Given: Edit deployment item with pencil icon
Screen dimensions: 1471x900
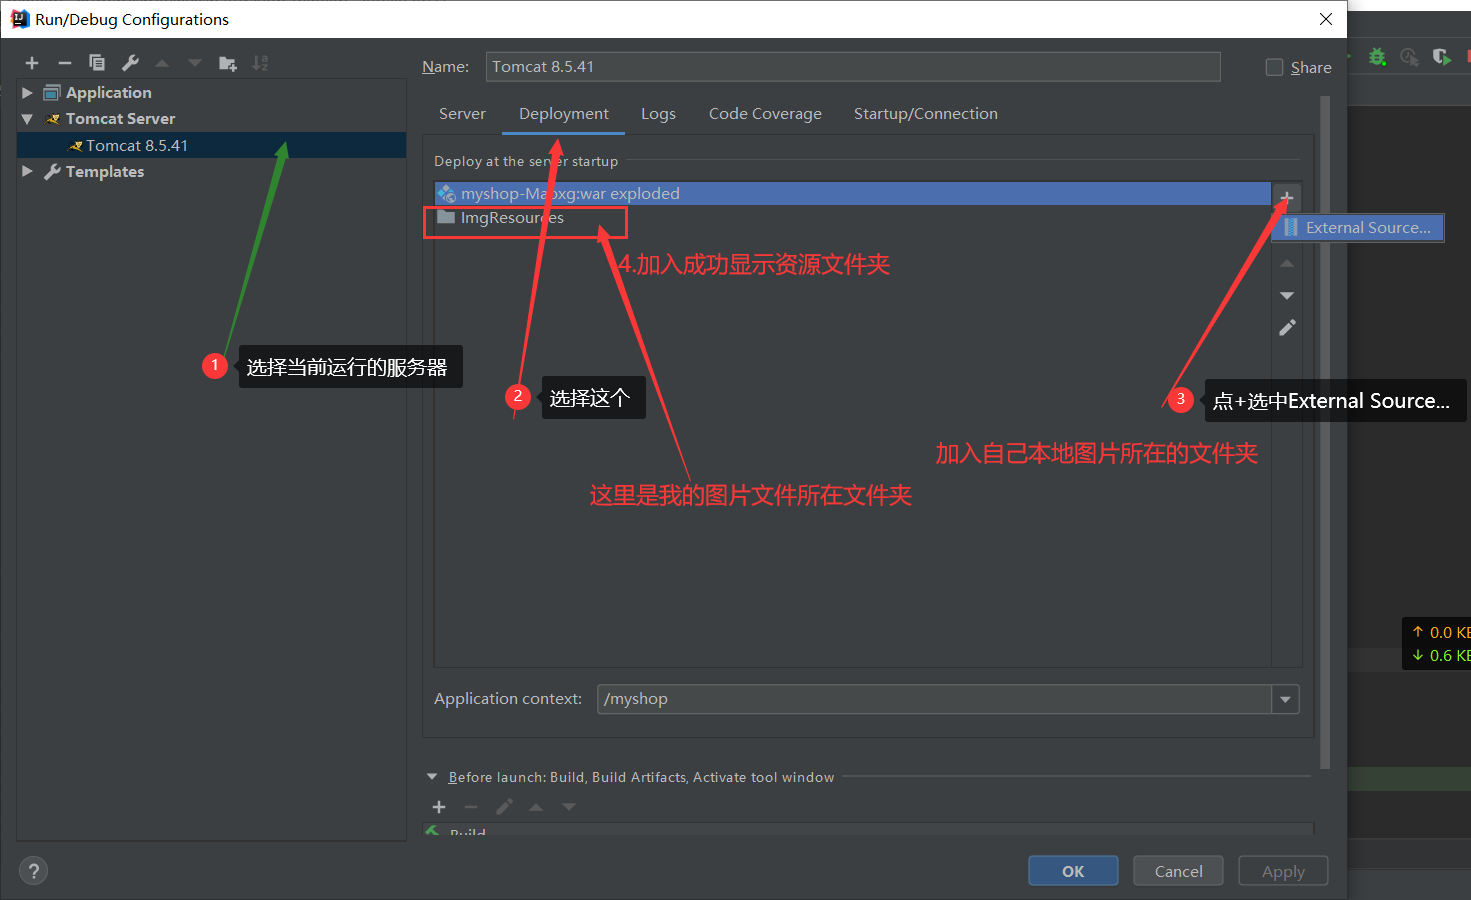Looking at the screenshot, I should click(1287, 328).
